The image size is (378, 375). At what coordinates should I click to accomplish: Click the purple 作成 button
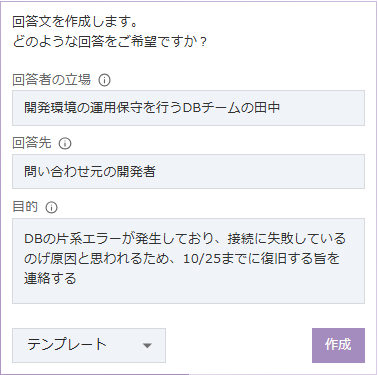click(338, 345)
